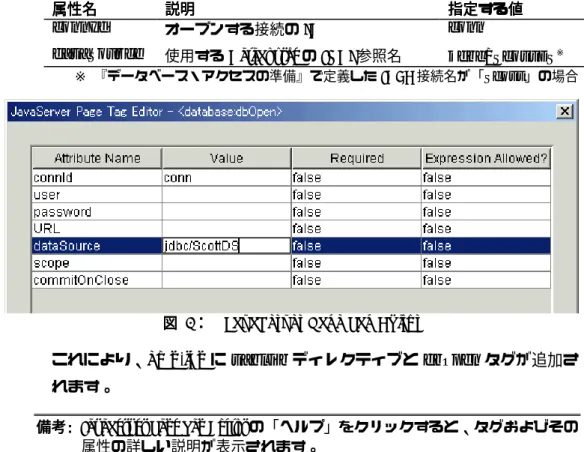Image resolution: width=584 pixels, height=452 pixels.
Task: Click the Value cell for scope
Action: click(226, 263)
